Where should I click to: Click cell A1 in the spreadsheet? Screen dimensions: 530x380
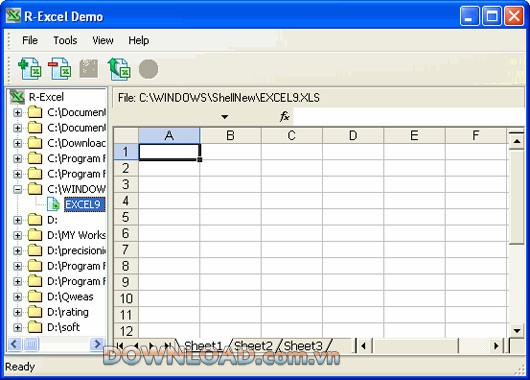pos(169,152)
